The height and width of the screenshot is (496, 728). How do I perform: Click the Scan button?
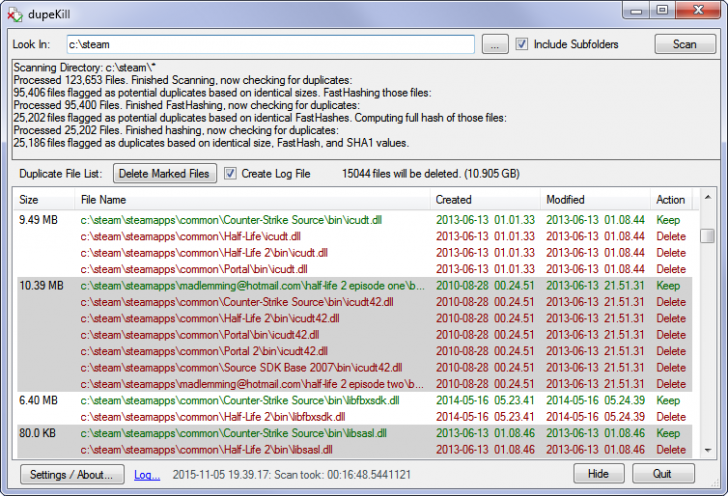click(685, 44)
